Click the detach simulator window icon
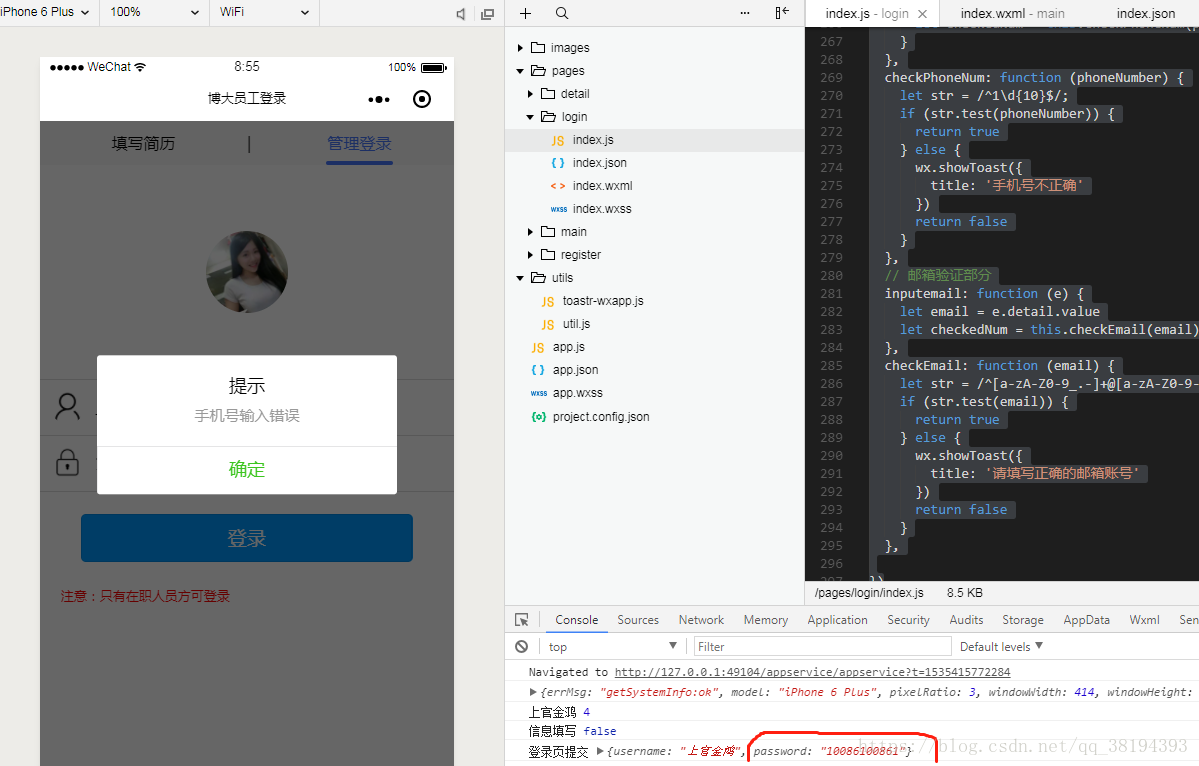 coord(488,14)
